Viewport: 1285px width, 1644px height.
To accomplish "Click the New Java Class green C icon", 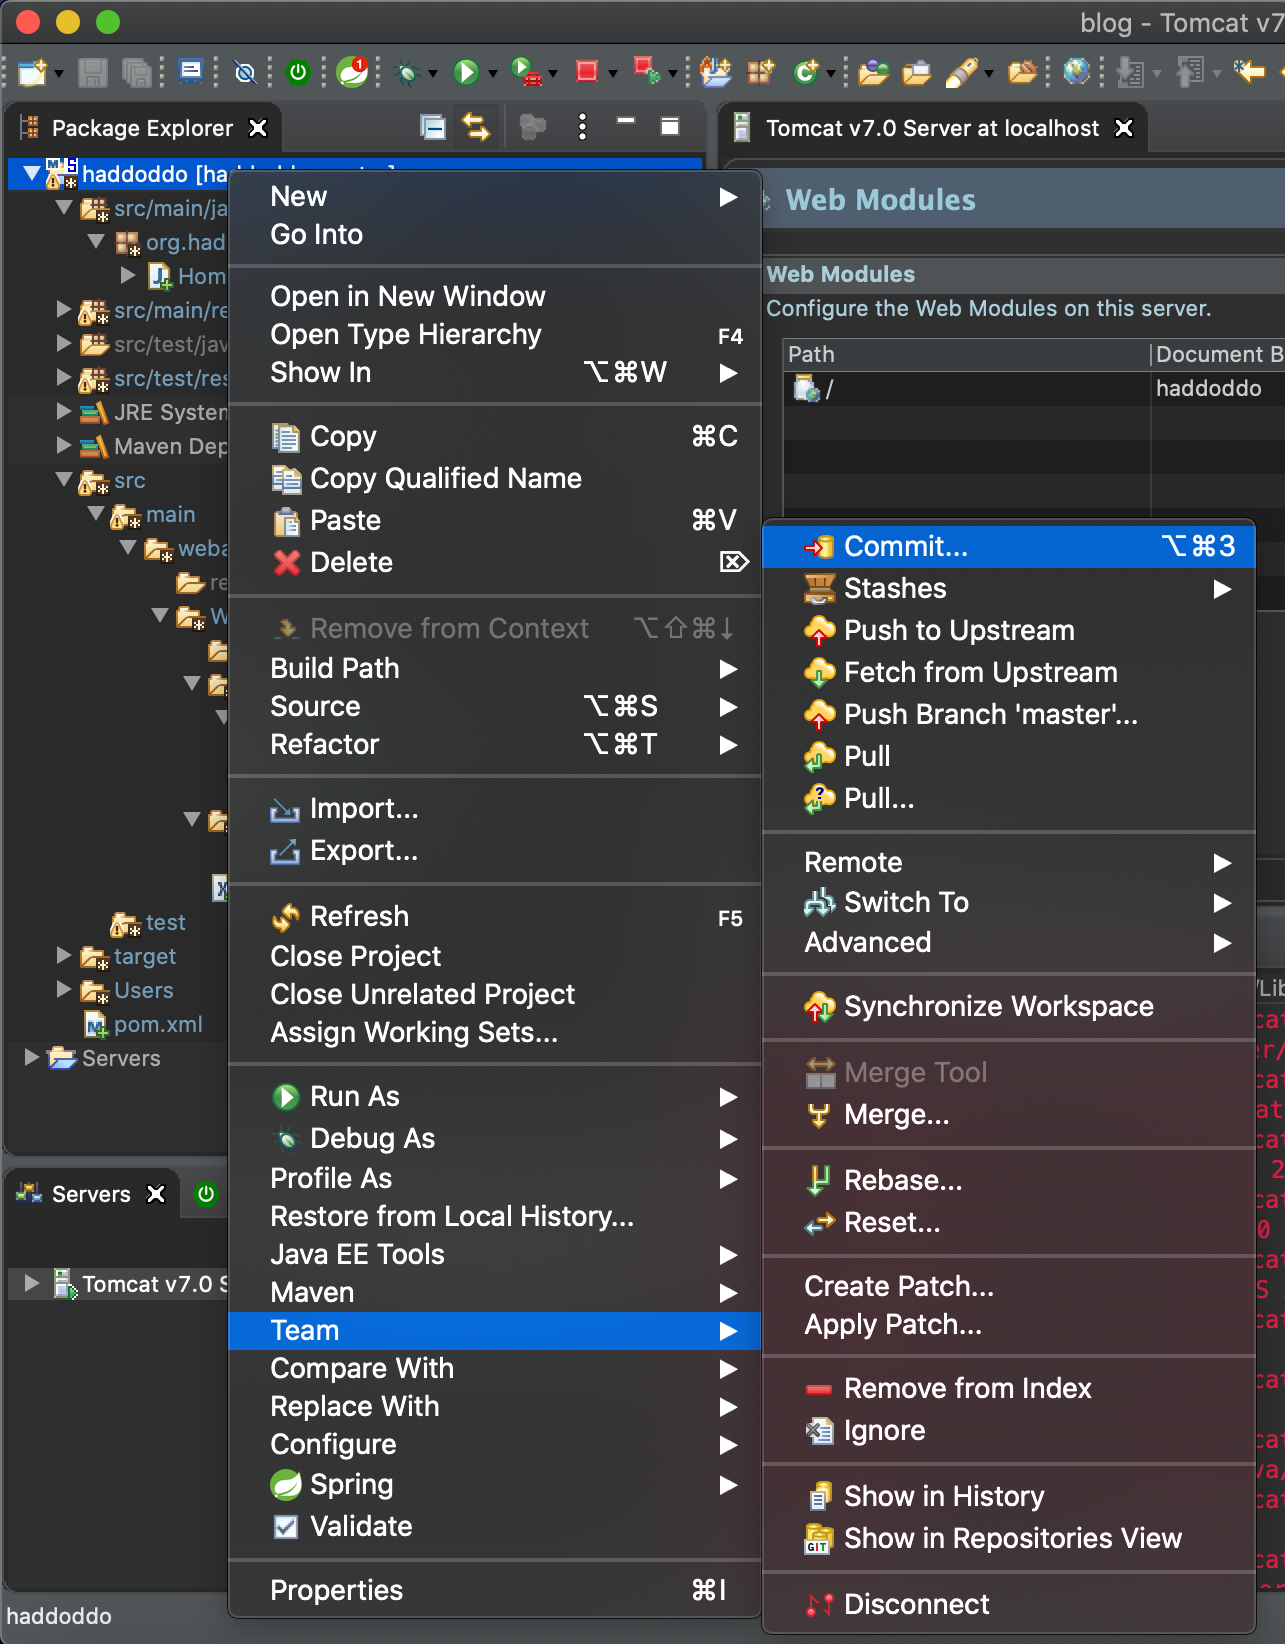I will tap(806, 72).
